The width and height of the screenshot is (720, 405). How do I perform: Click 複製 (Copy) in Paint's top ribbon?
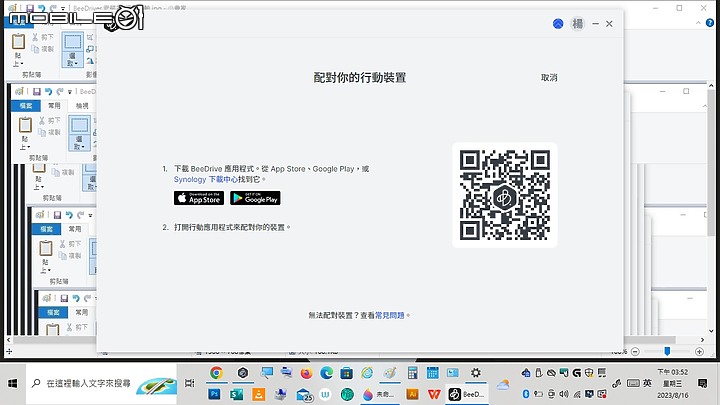[43, 49]
